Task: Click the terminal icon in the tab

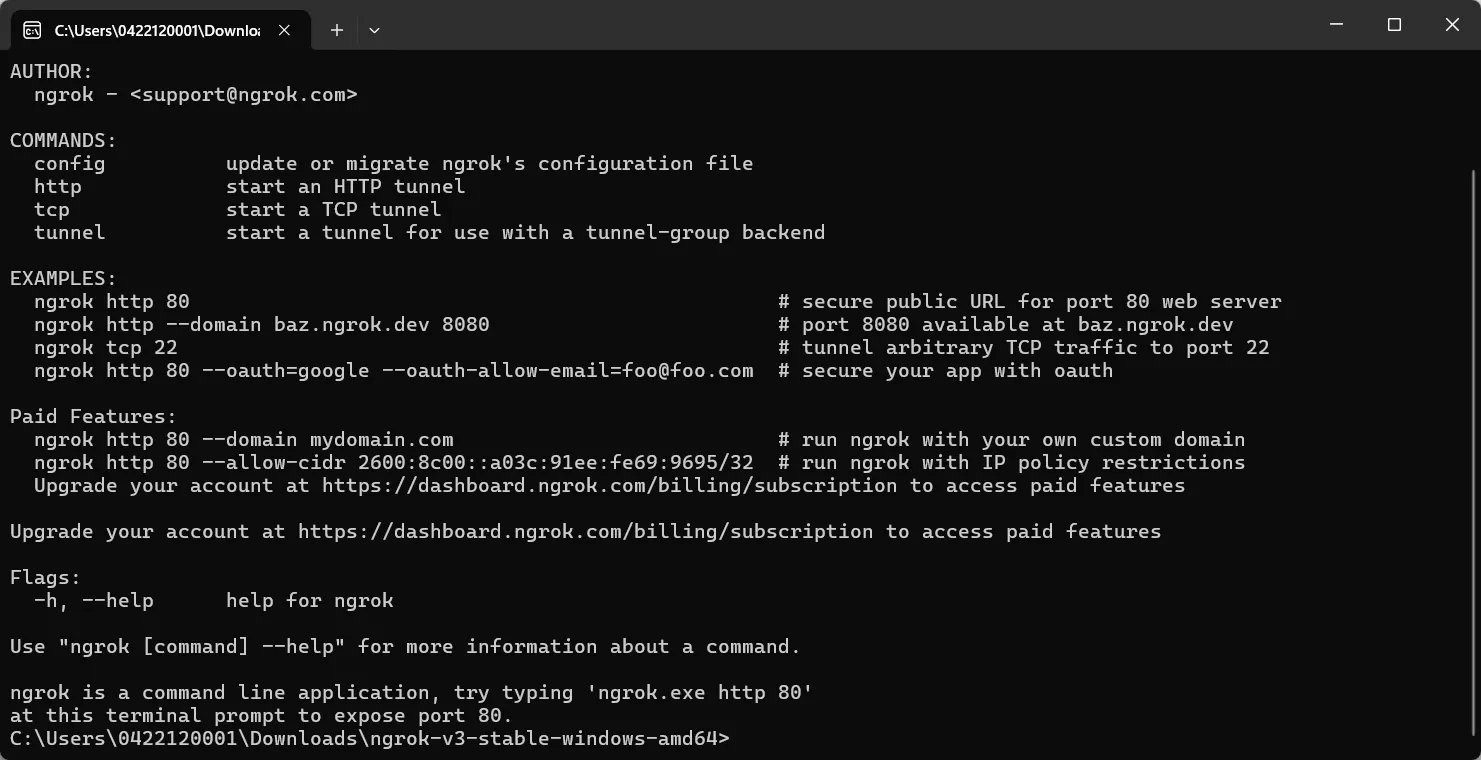Action: 32,30
